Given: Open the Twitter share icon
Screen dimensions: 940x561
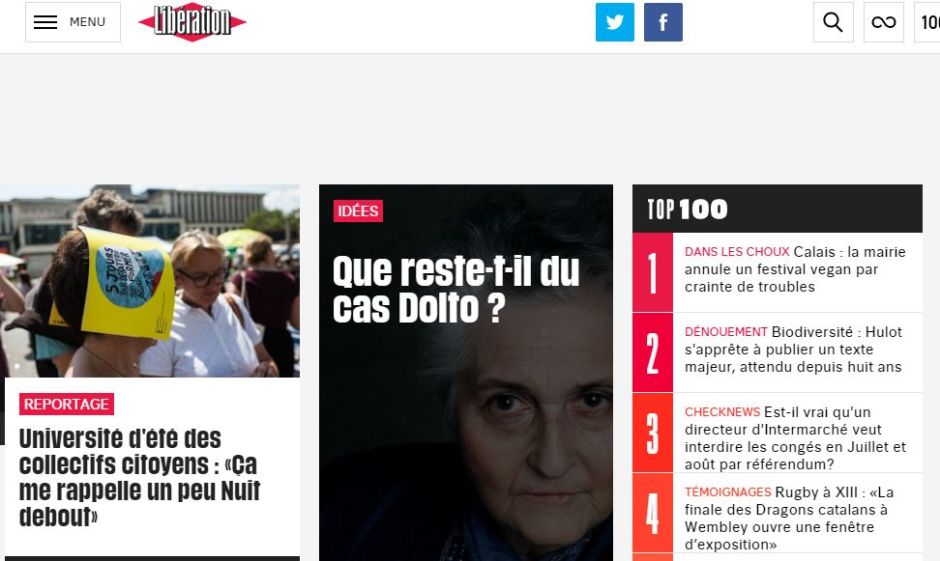Looking at the screenshot, I should point(614,22).
